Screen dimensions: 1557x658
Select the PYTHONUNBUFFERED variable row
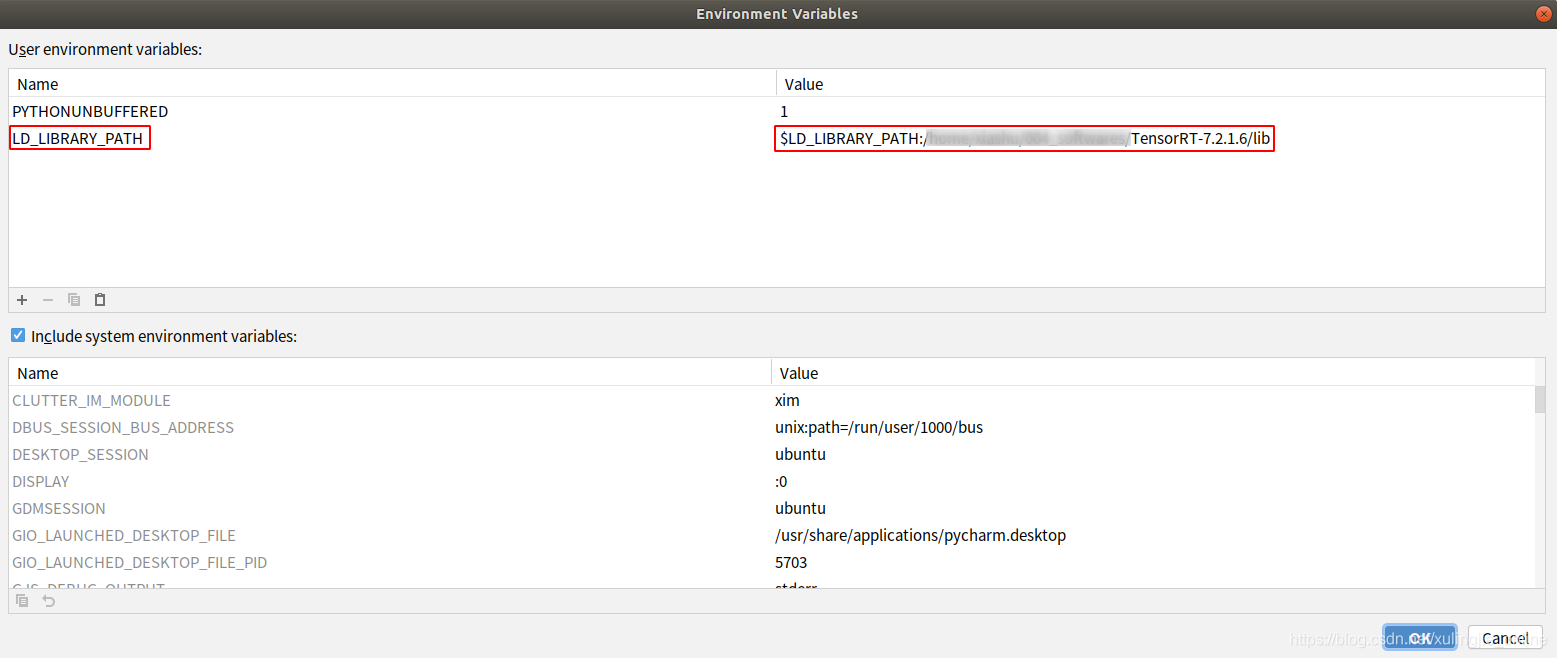click(x=90, y=111)
